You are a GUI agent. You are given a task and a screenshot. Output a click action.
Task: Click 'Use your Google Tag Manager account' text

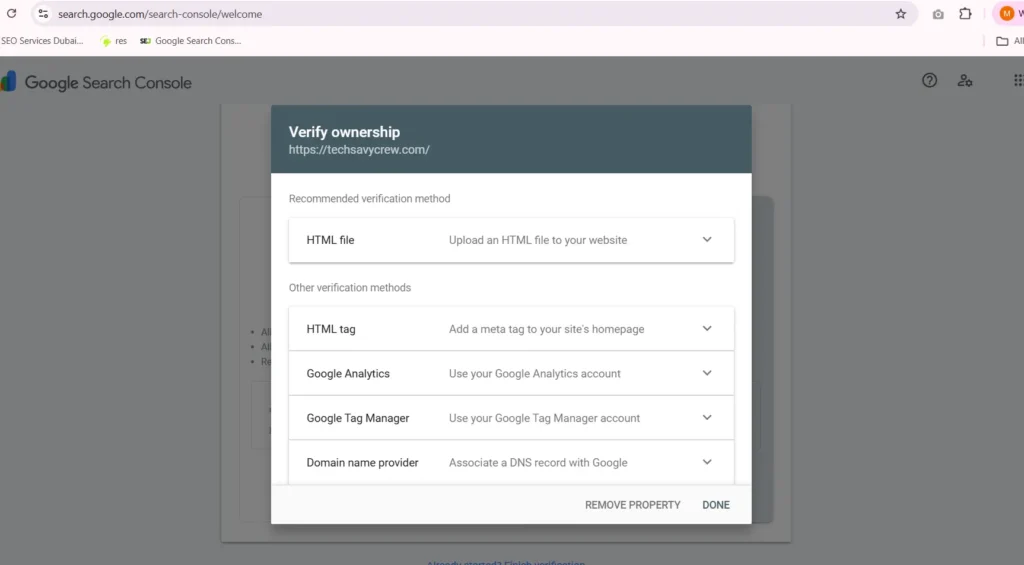pos(545,417)
